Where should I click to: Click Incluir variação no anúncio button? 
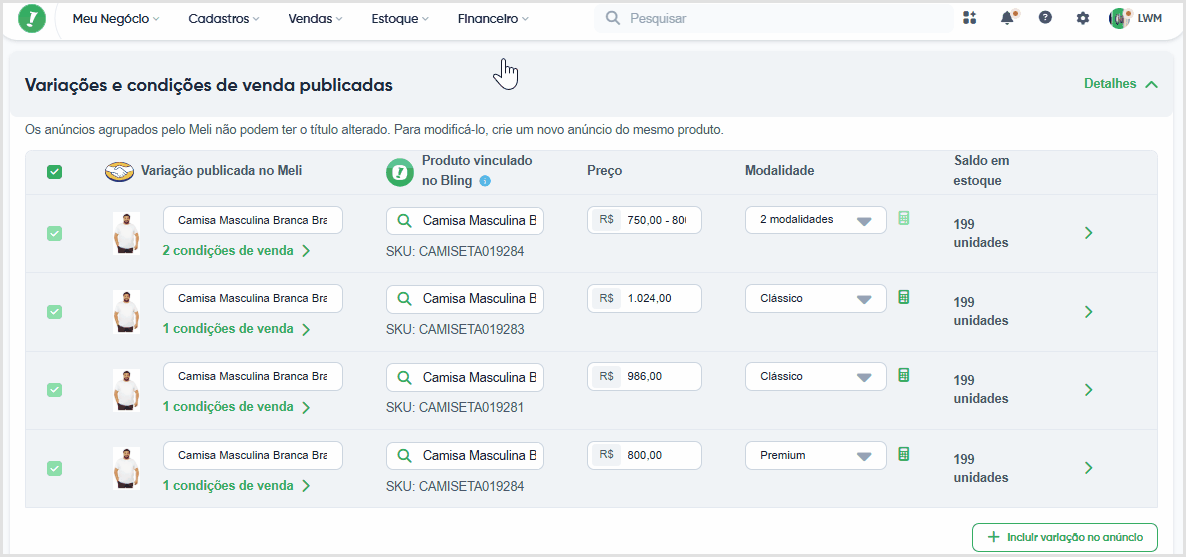click(1064, 537)
